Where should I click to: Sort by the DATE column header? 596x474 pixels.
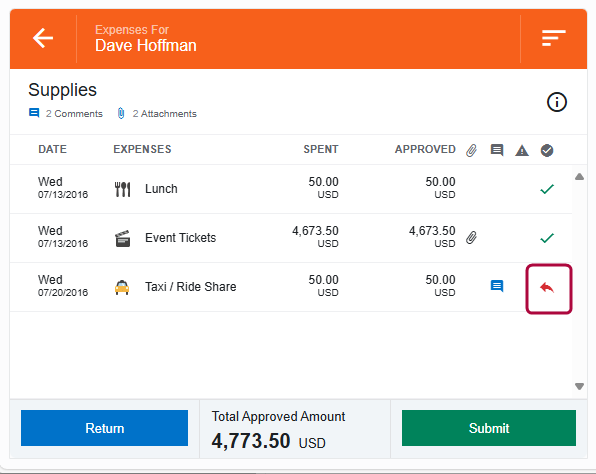point(52,149)
